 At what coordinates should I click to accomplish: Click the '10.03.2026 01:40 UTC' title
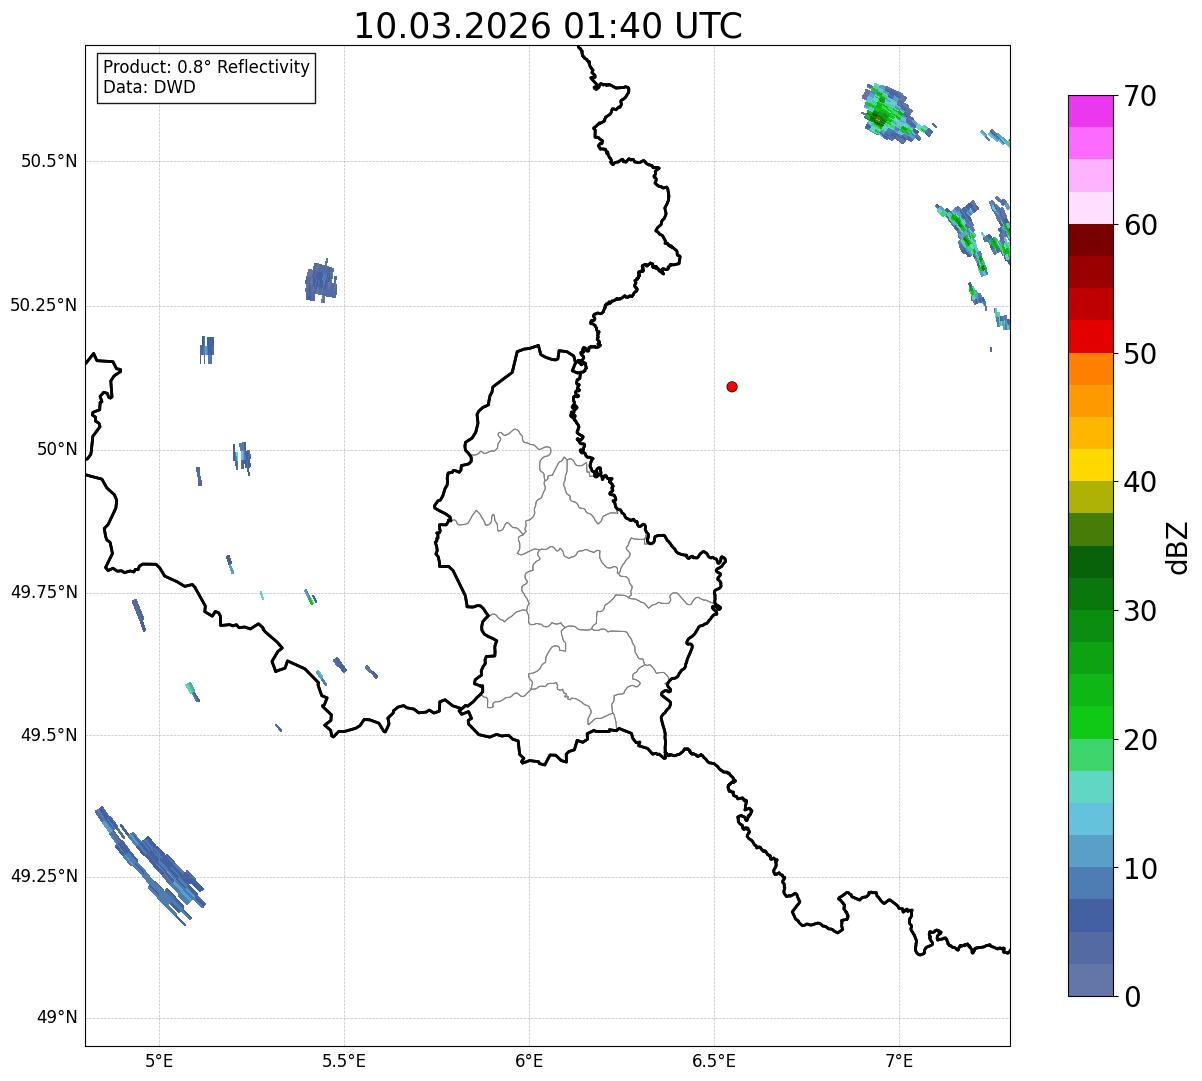tap(548, 26)
